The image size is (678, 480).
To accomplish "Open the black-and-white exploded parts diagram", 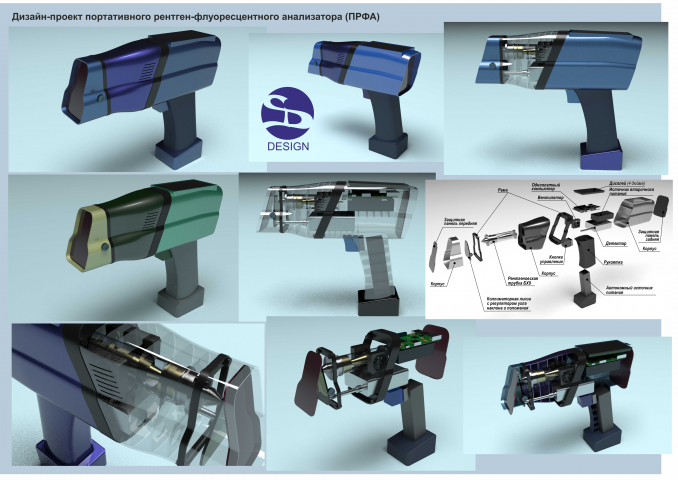I will point(549,249).
